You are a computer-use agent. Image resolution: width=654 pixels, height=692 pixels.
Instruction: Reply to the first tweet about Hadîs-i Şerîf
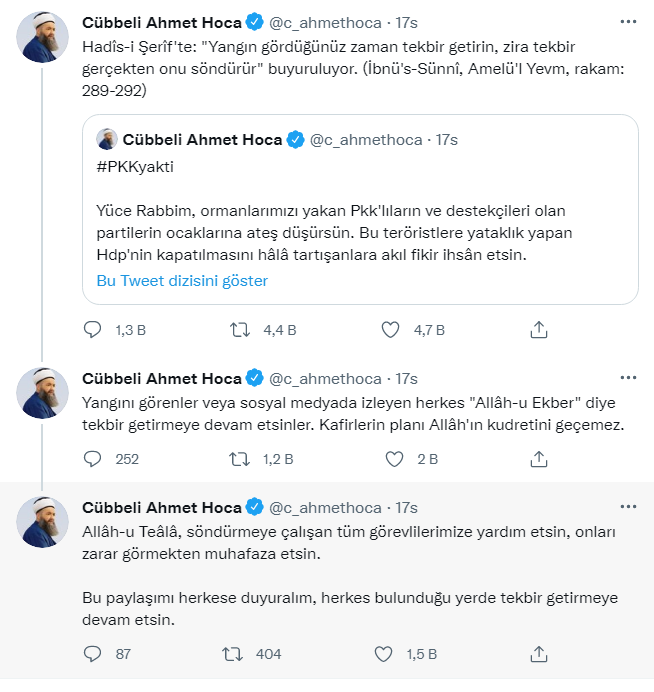pyautogui.click(x=92, y=329)
